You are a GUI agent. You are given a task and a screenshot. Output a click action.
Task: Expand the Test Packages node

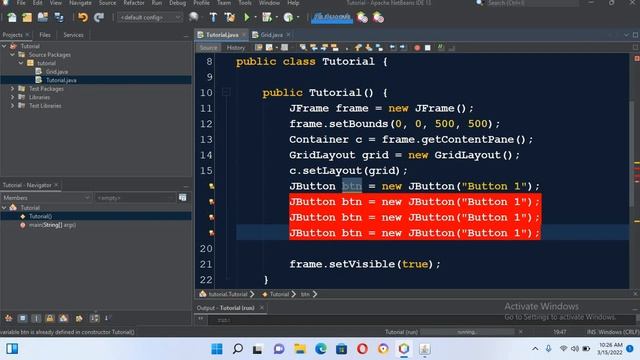coord(13,89)
